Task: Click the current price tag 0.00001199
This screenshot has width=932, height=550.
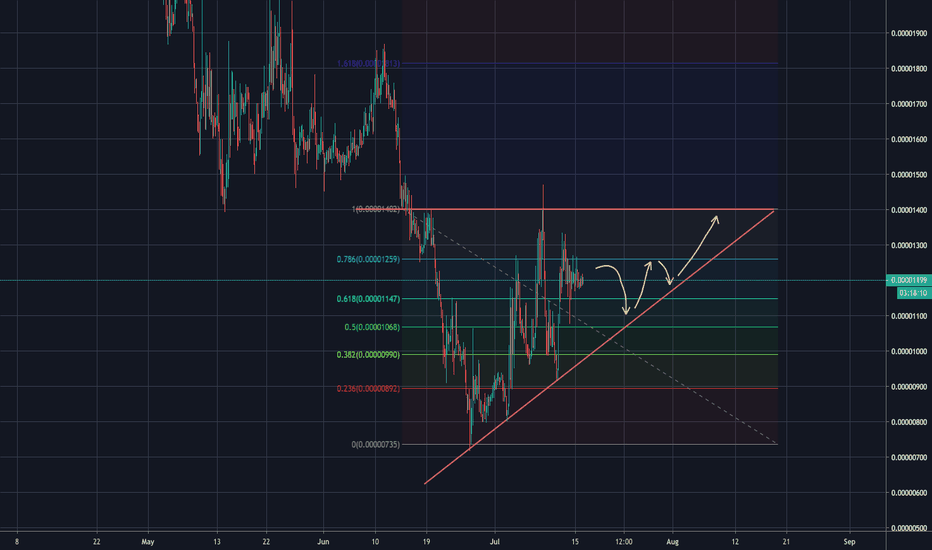Action: point(909,280)
